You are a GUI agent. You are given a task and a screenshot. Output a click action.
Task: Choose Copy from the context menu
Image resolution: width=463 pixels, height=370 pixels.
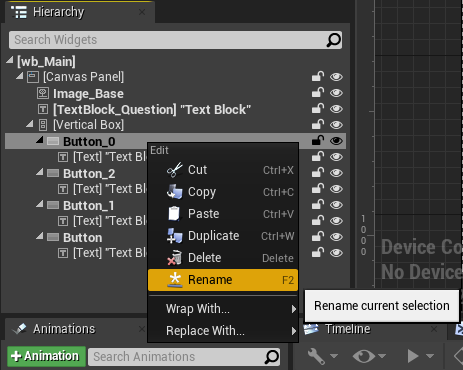click(223, 192)
